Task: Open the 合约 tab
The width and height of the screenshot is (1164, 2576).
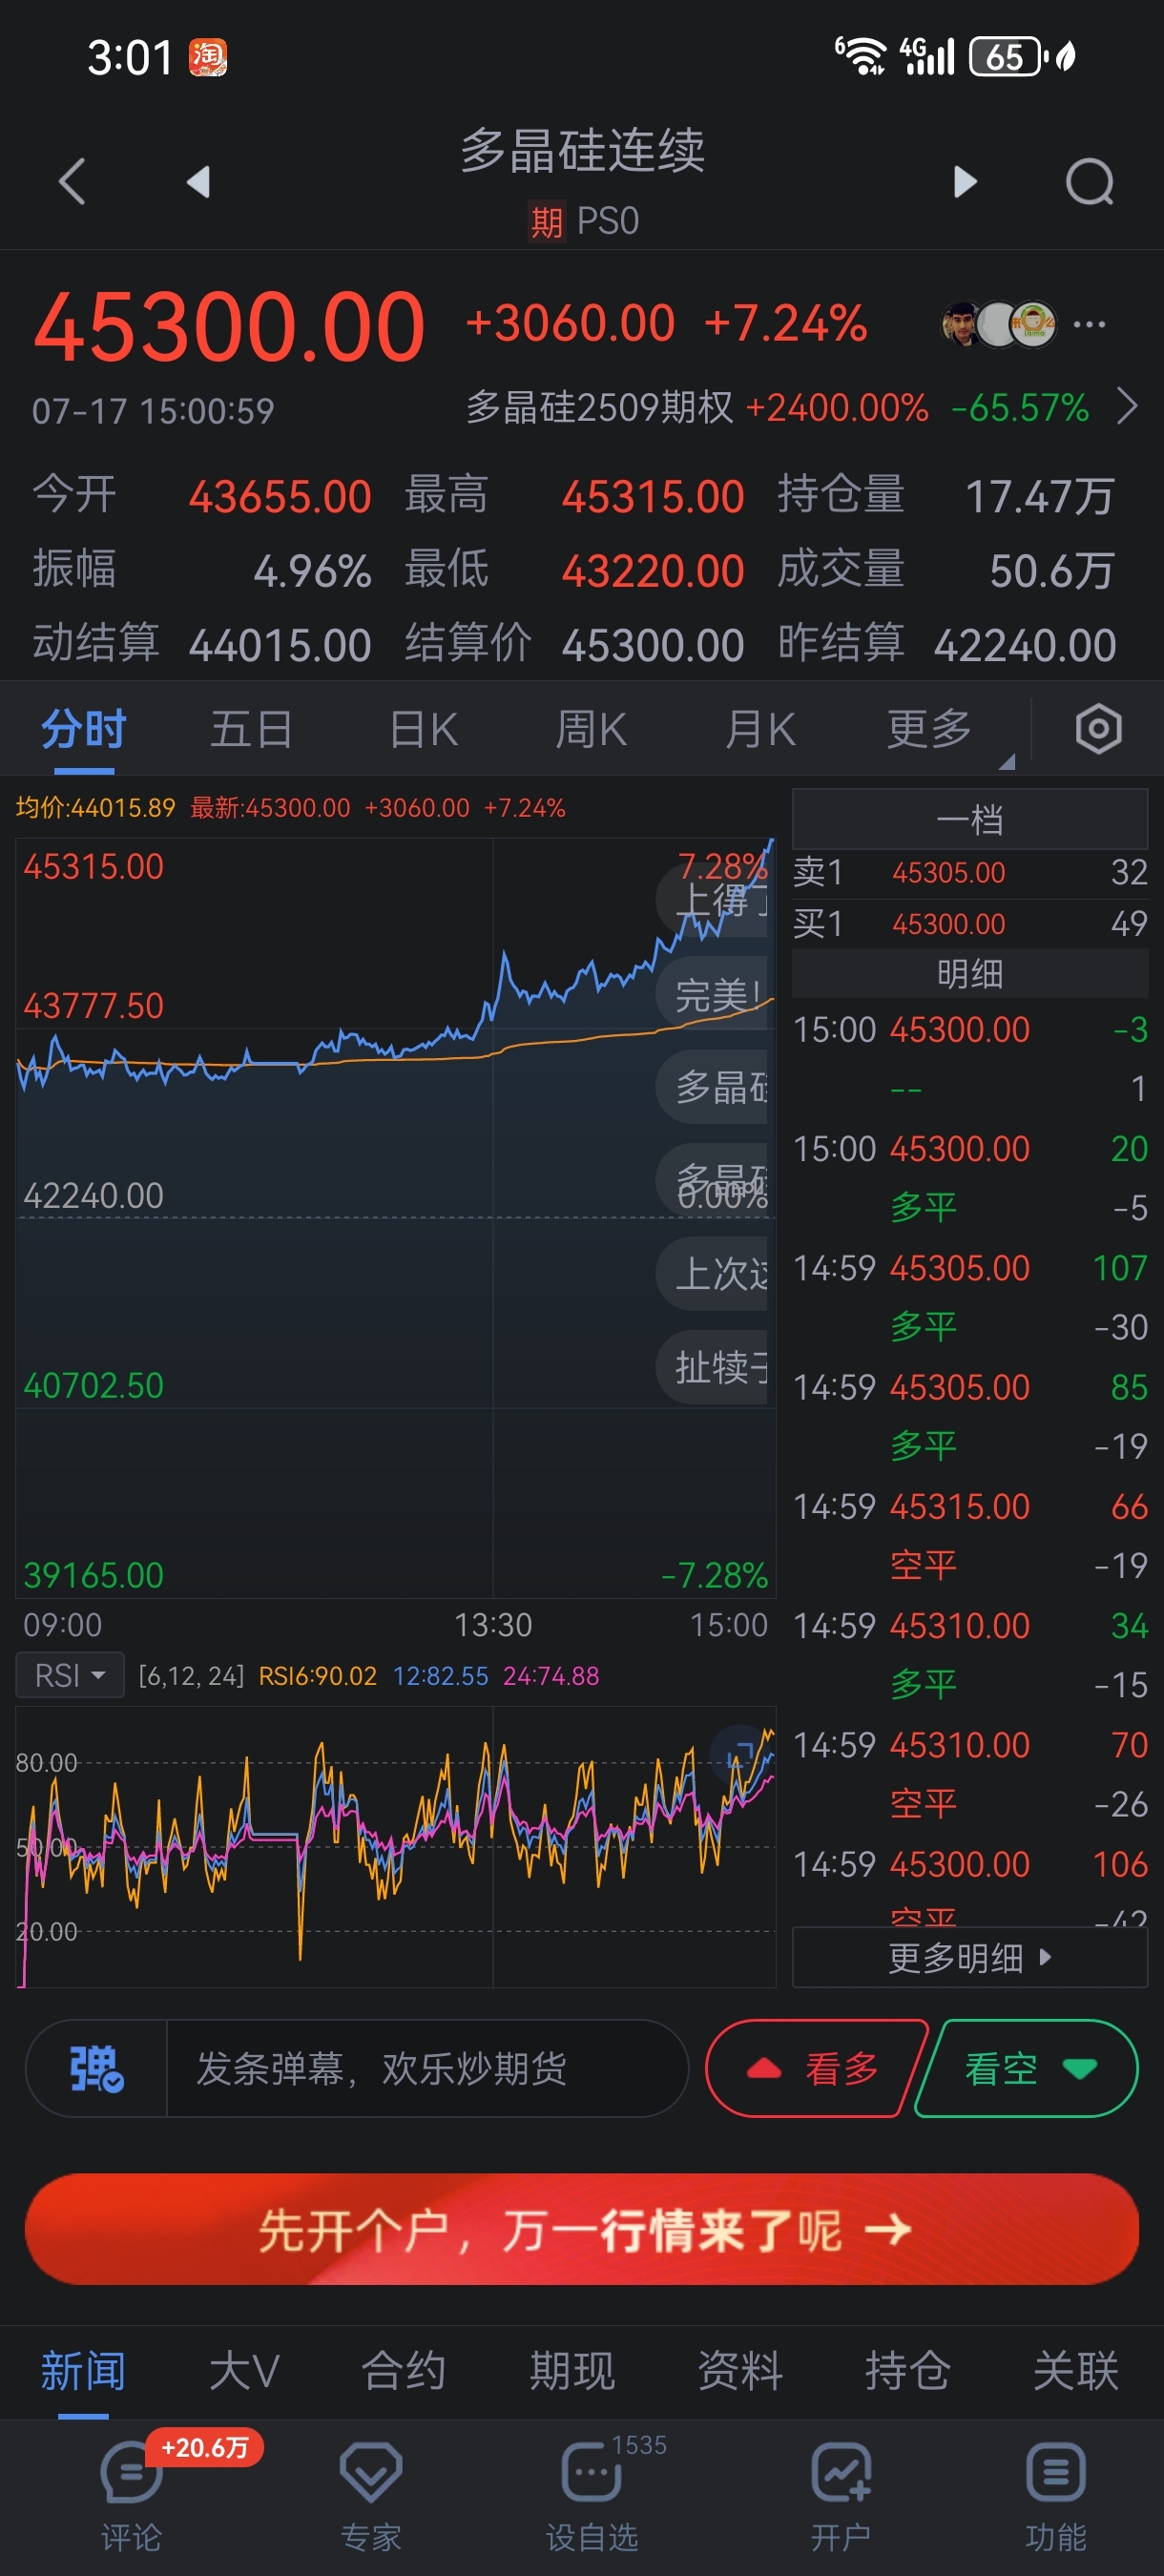Action: 403,2371
